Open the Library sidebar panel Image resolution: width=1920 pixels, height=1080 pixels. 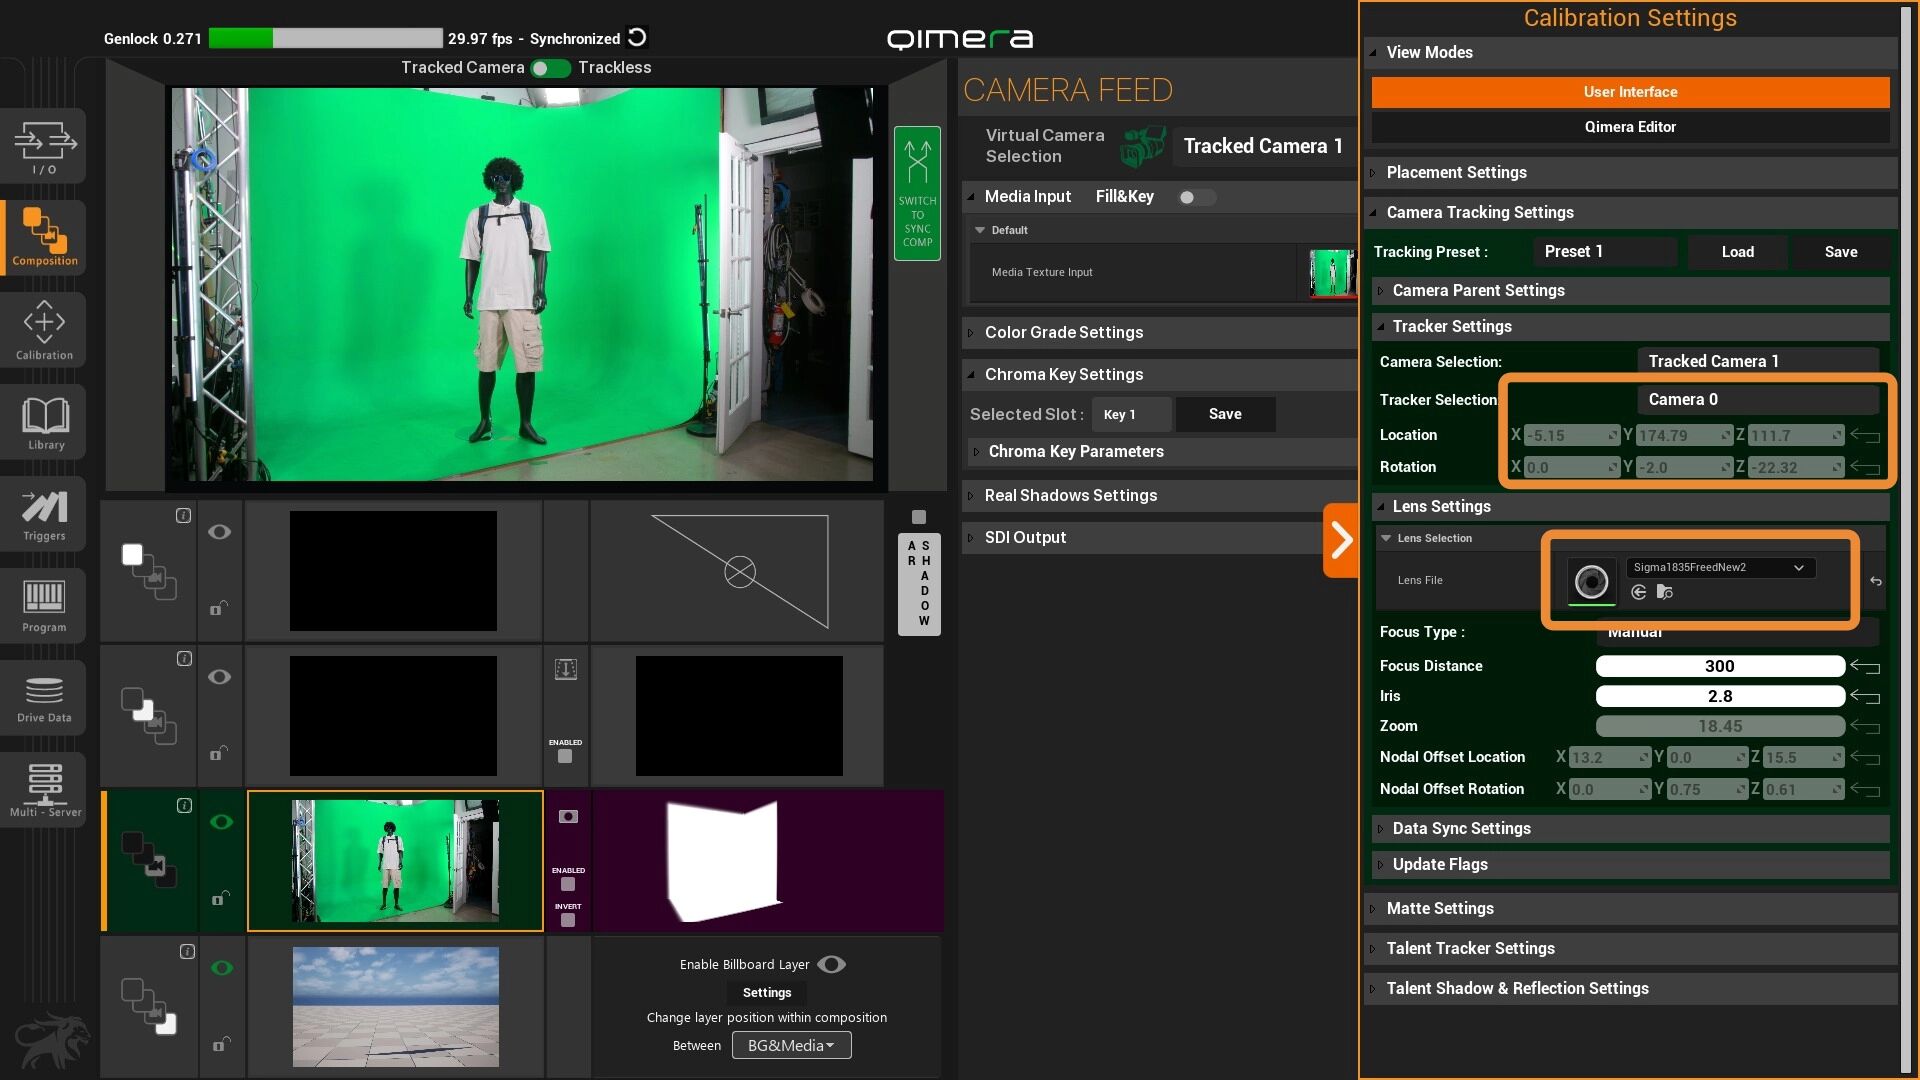tap(44, 422)
